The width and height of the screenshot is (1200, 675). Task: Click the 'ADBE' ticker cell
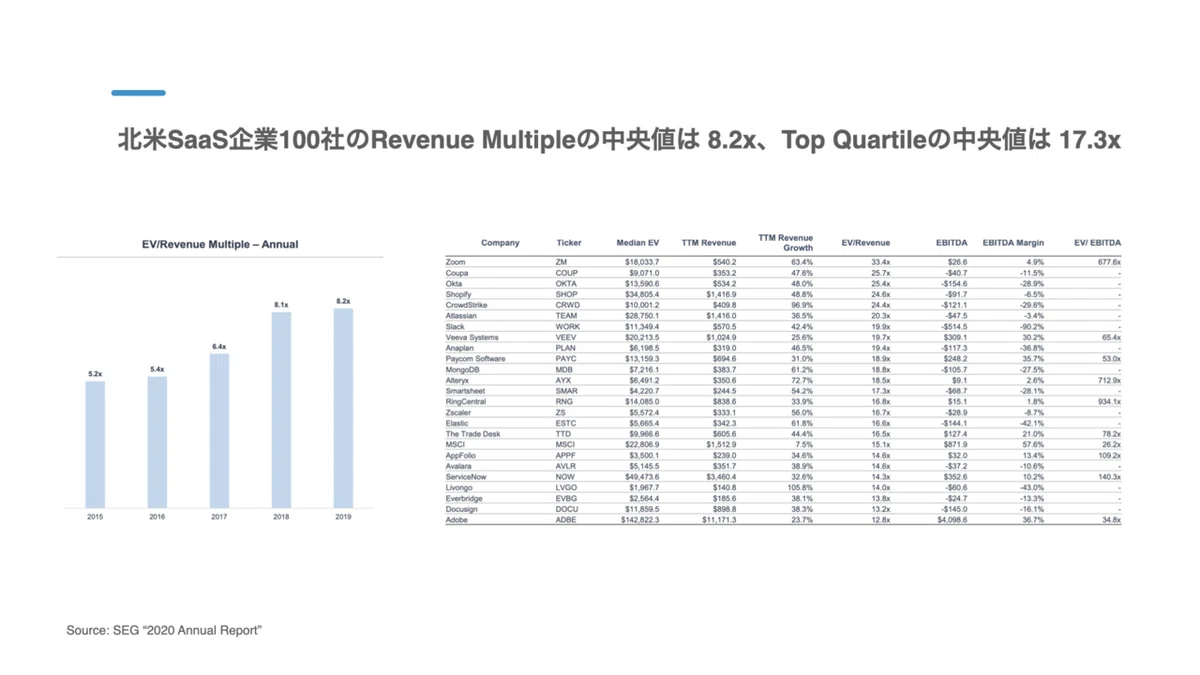point(567,520)
